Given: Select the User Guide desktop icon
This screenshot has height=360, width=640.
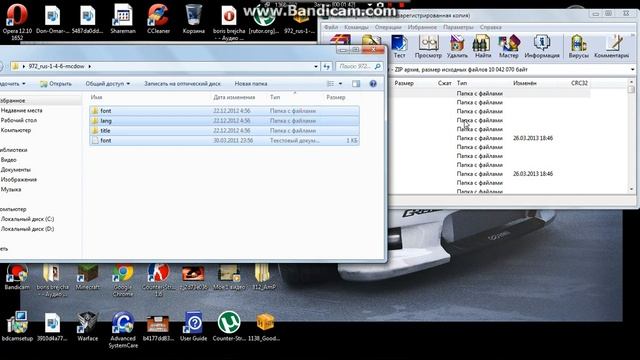Looking at the screenshot, I should (x=193, y=327).
